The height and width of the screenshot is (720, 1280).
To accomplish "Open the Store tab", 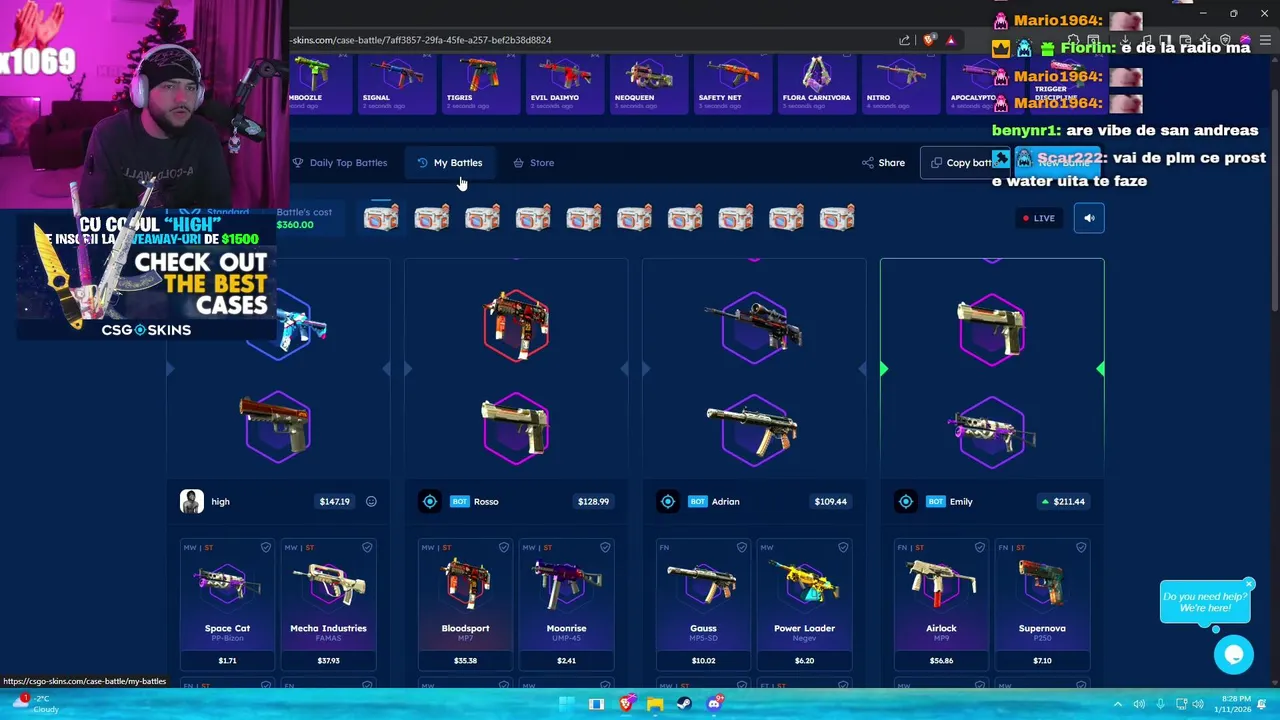I will [533, 162].
